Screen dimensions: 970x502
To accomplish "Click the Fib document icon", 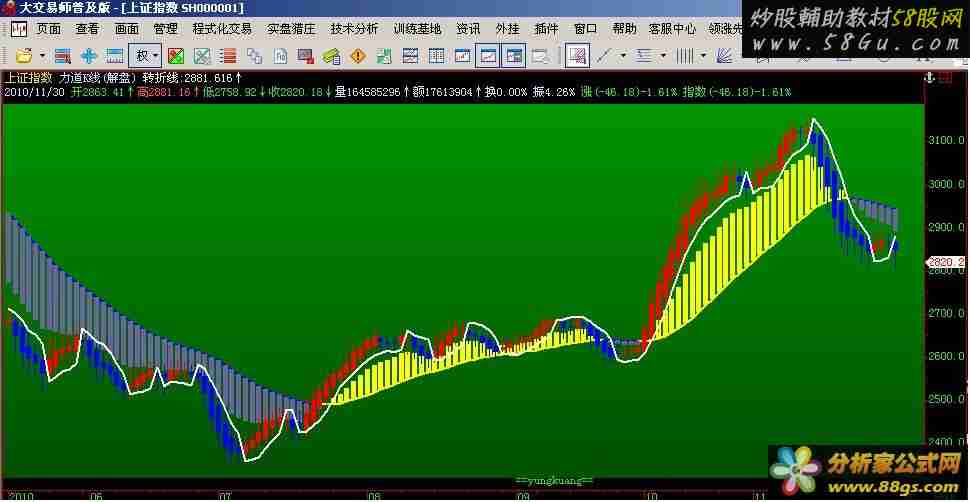I will [x=280, y=56].
